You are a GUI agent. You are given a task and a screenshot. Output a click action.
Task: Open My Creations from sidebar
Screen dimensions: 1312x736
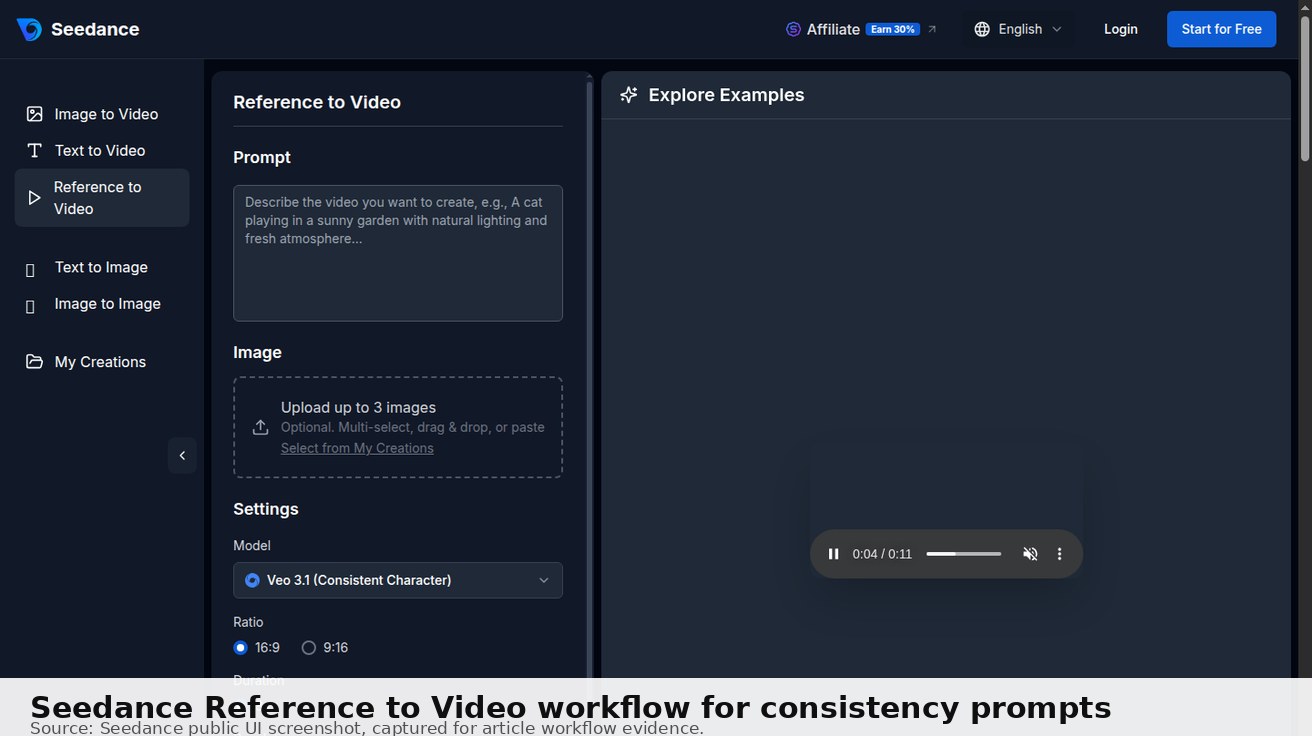(102, 362)
